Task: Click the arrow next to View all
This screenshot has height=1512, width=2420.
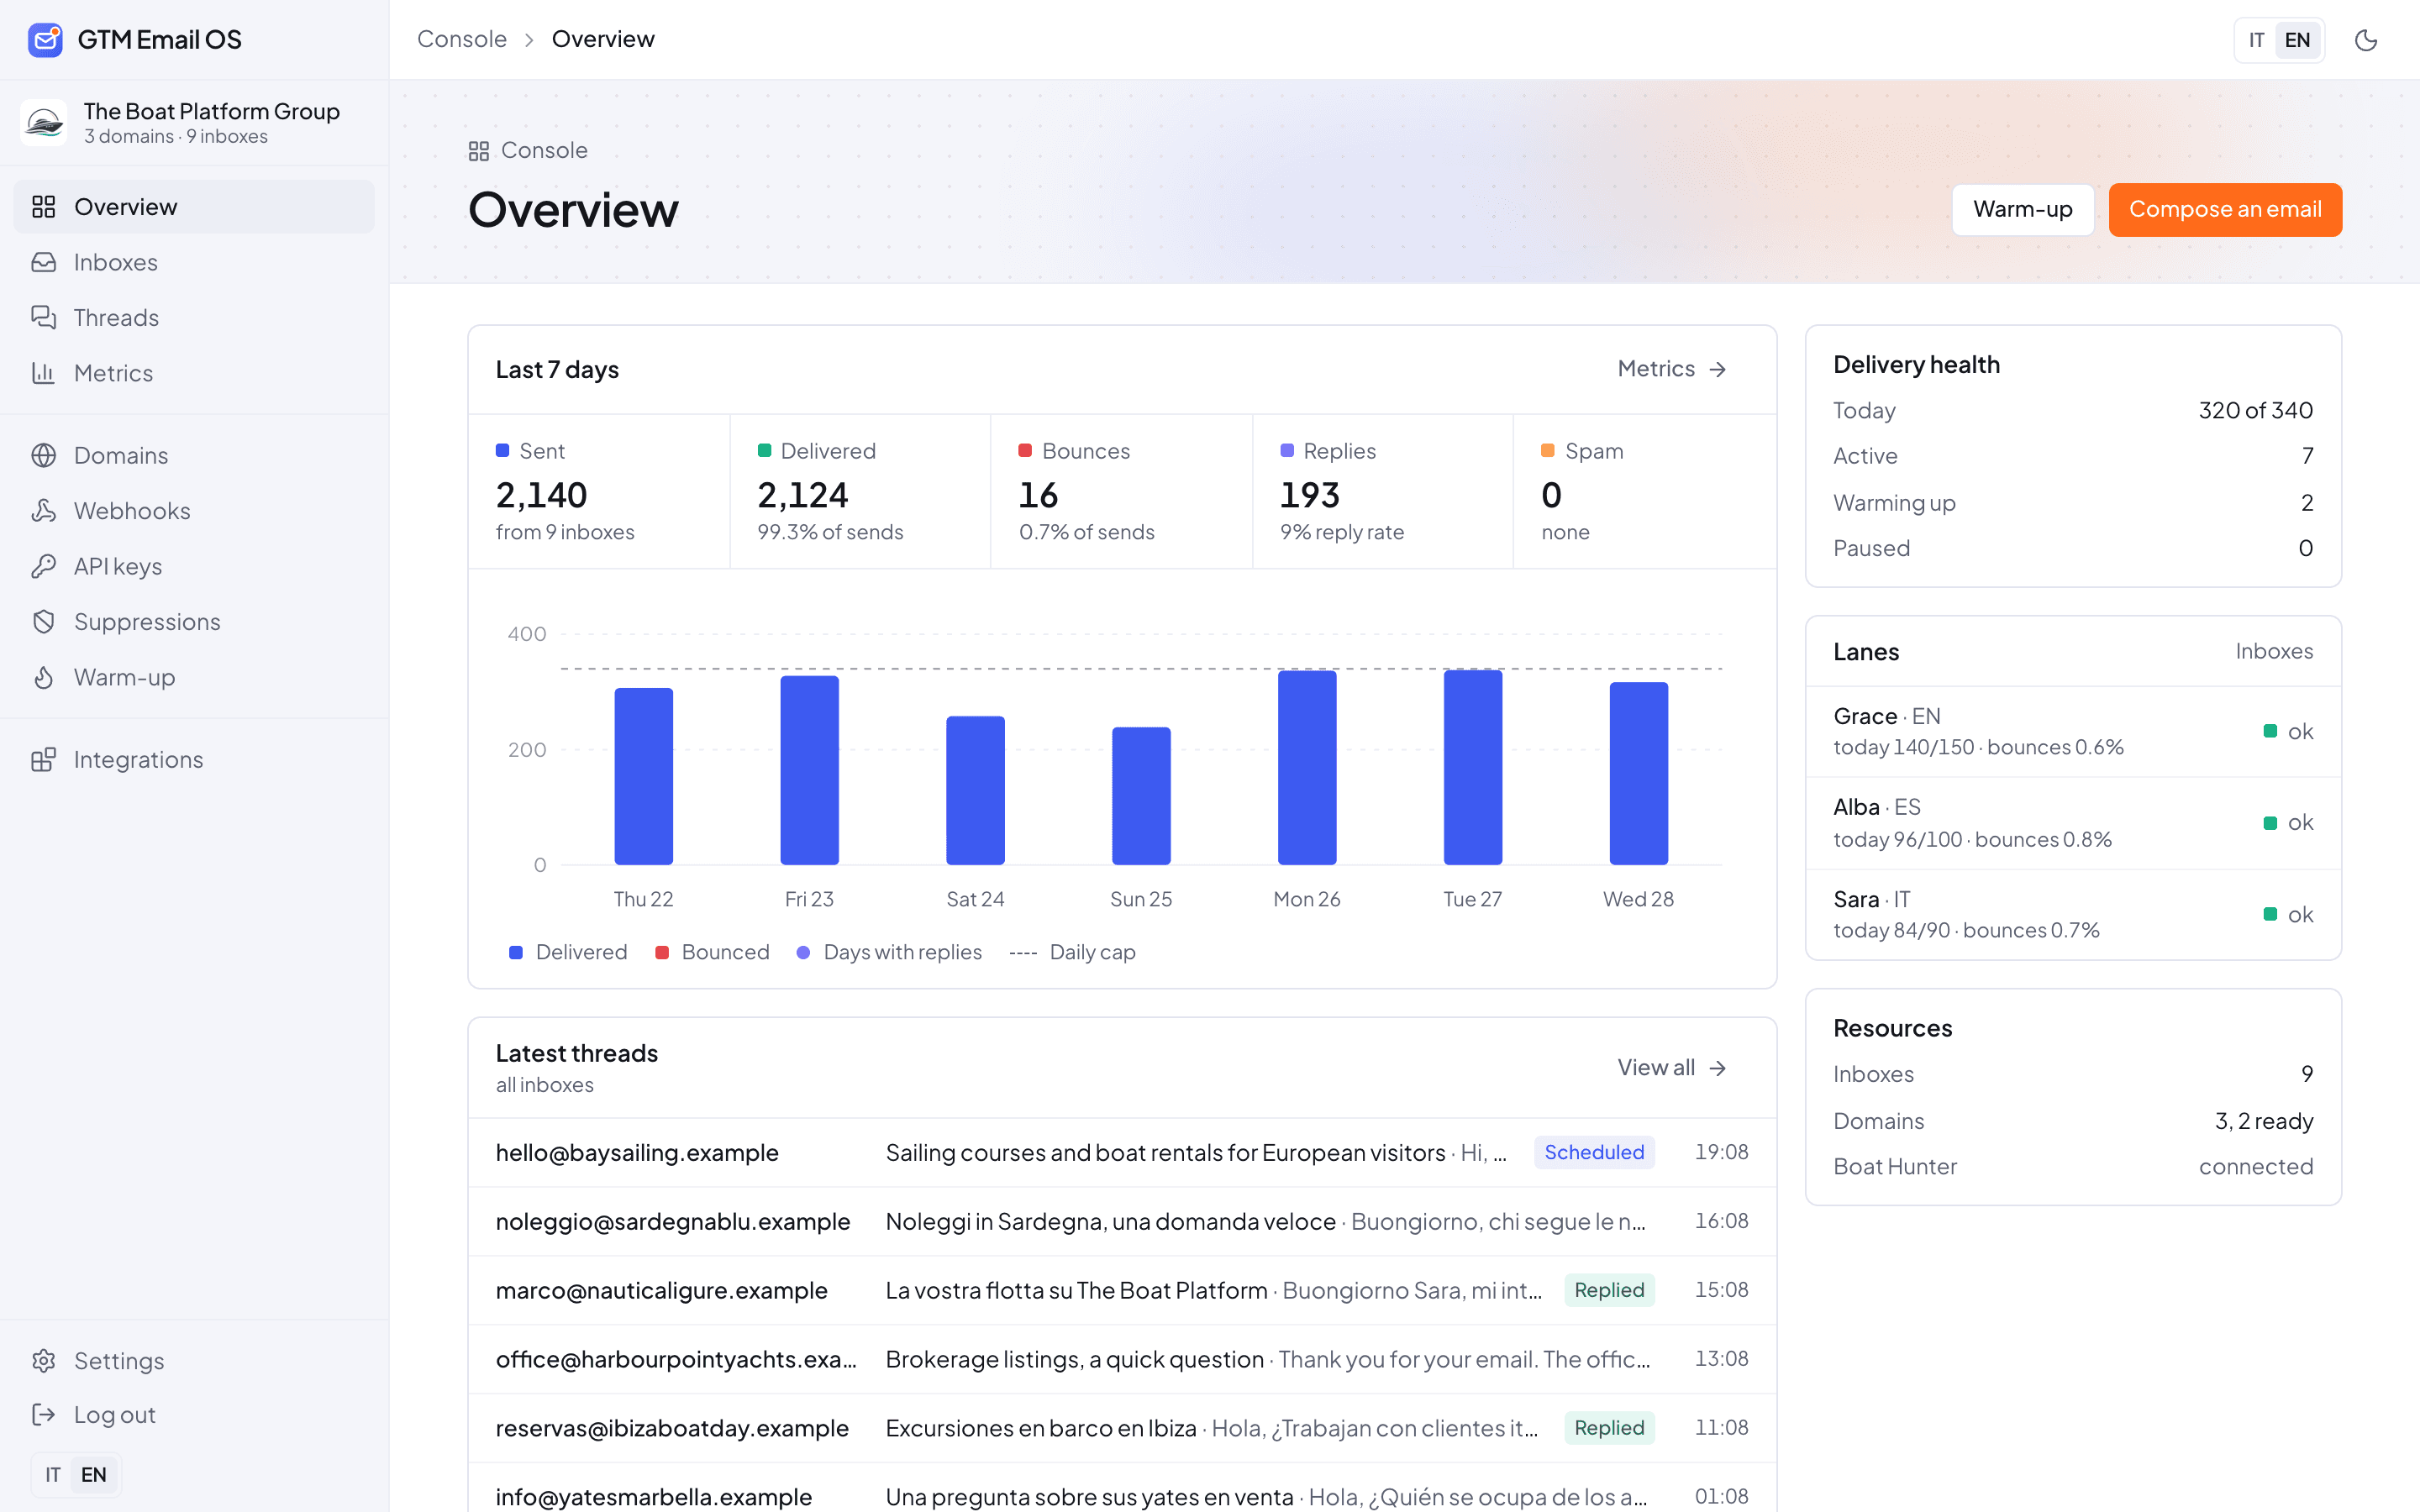Action: point(1718,1068)
